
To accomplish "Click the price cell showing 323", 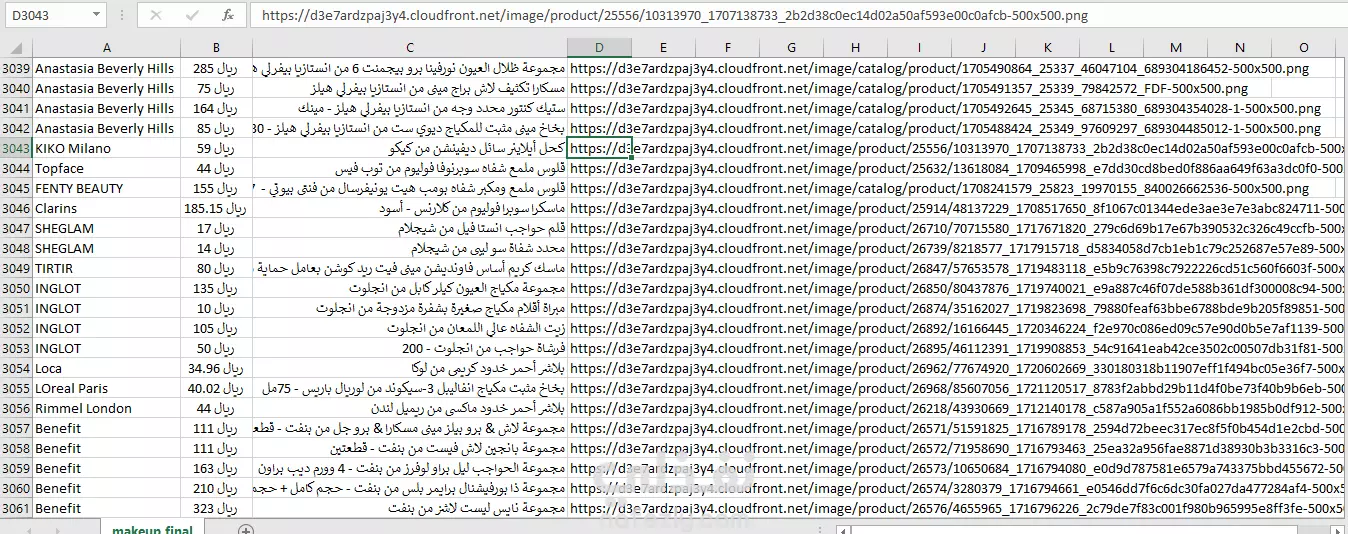I will point(216,508).
